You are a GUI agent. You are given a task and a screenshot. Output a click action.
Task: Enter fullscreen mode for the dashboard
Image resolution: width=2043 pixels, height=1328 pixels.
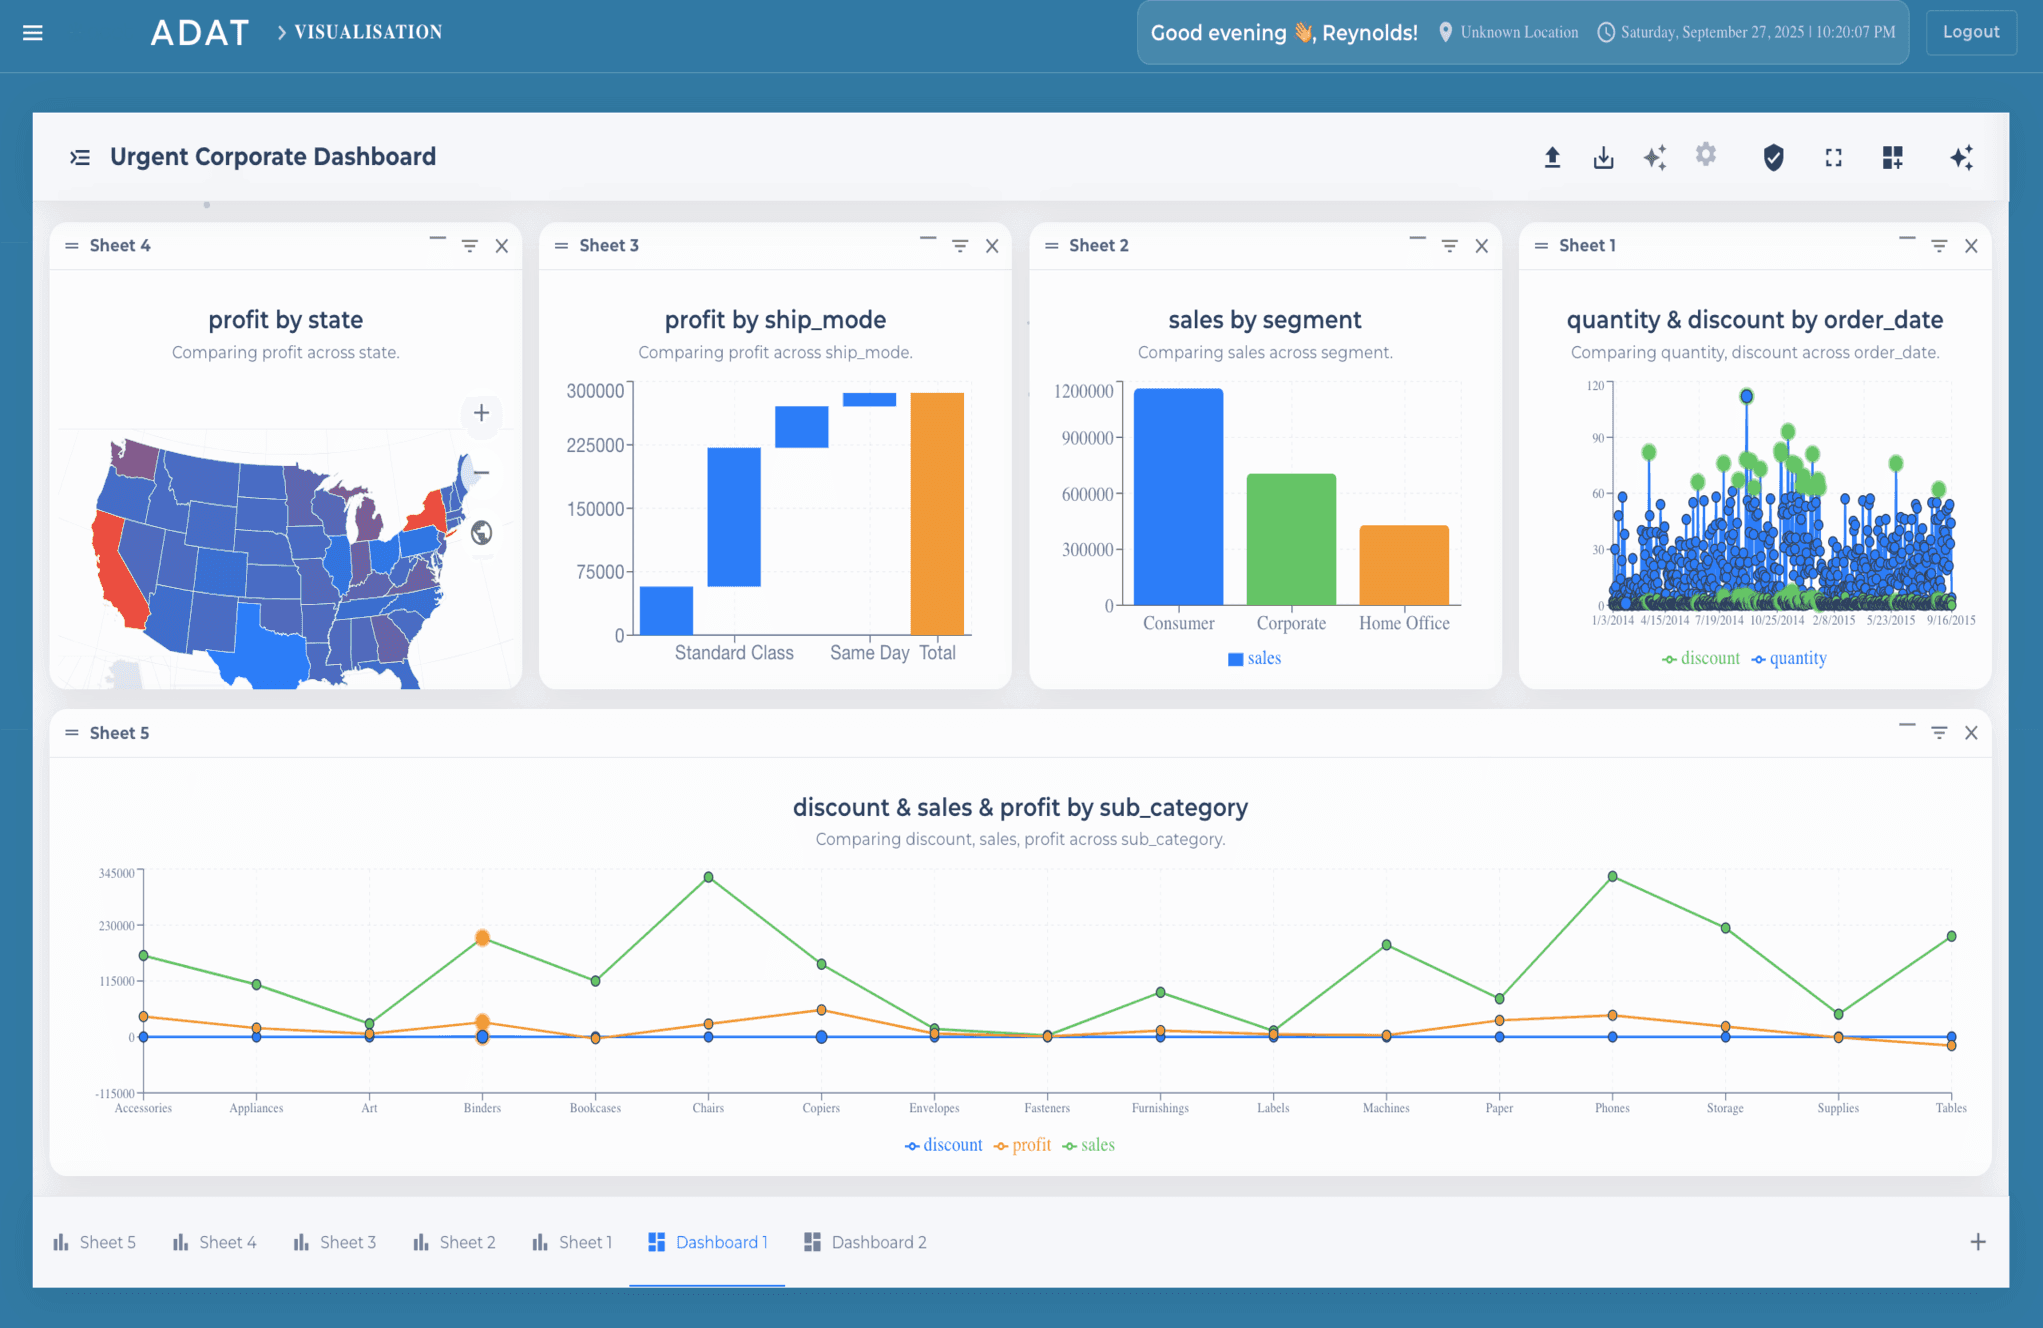click(1833, 157)
